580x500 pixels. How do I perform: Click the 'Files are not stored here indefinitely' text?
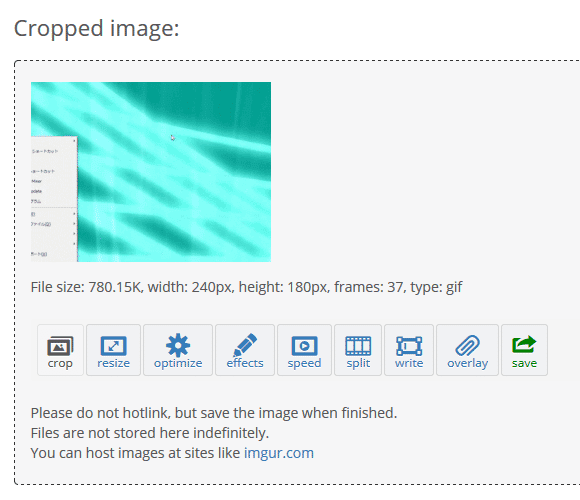coord(150,433)
